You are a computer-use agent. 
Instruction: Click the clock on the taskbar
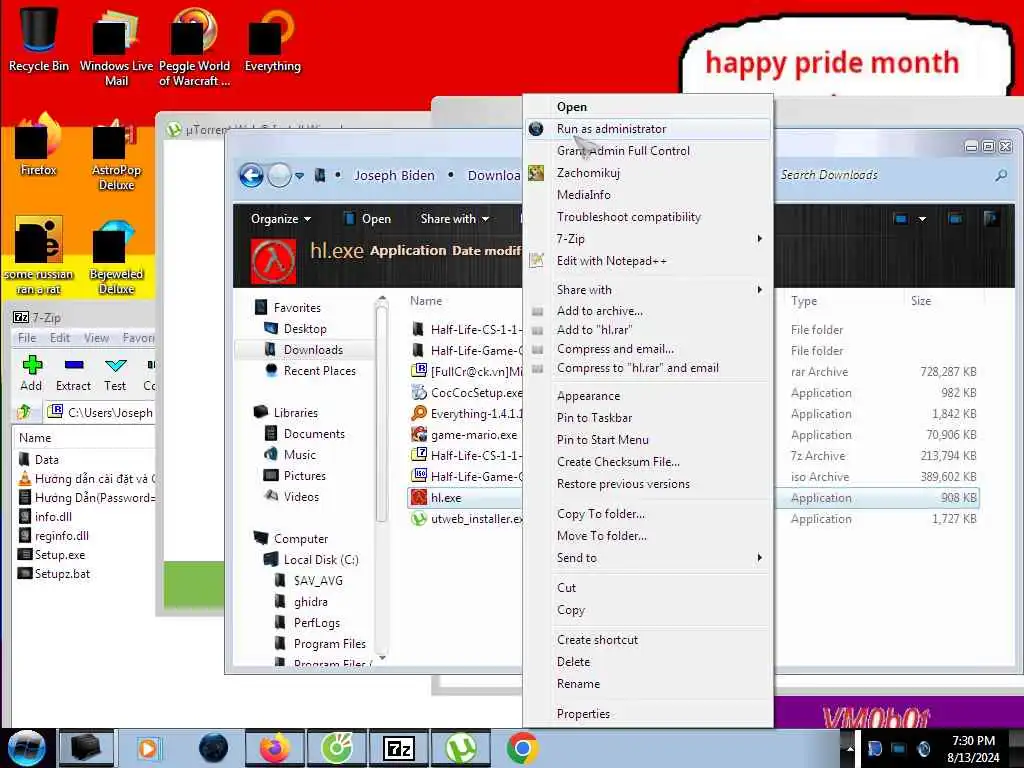tap(973, 749)
